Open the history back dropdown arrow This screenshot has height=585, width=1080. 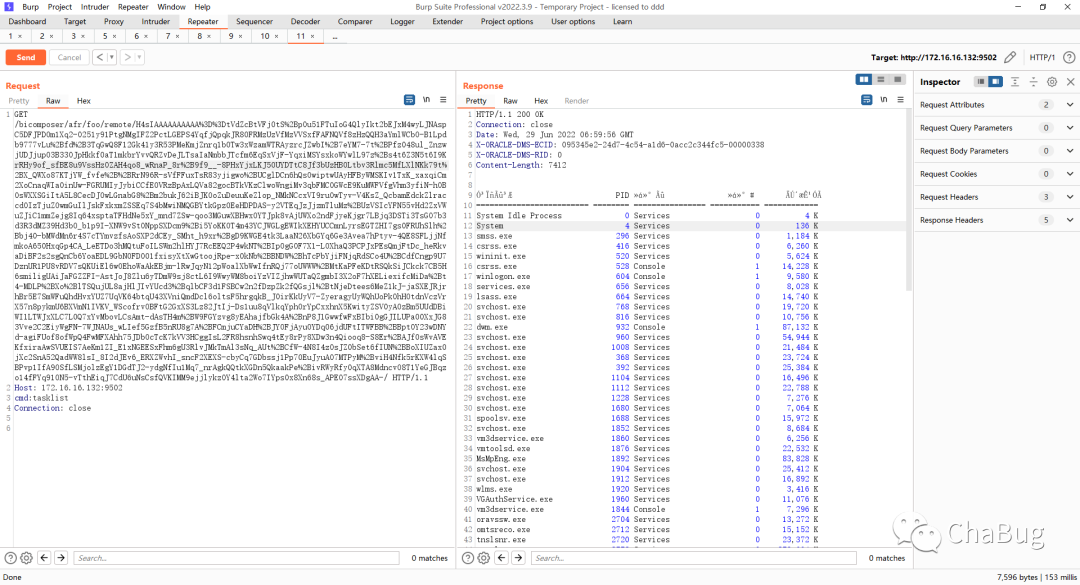tap(111, 57)
